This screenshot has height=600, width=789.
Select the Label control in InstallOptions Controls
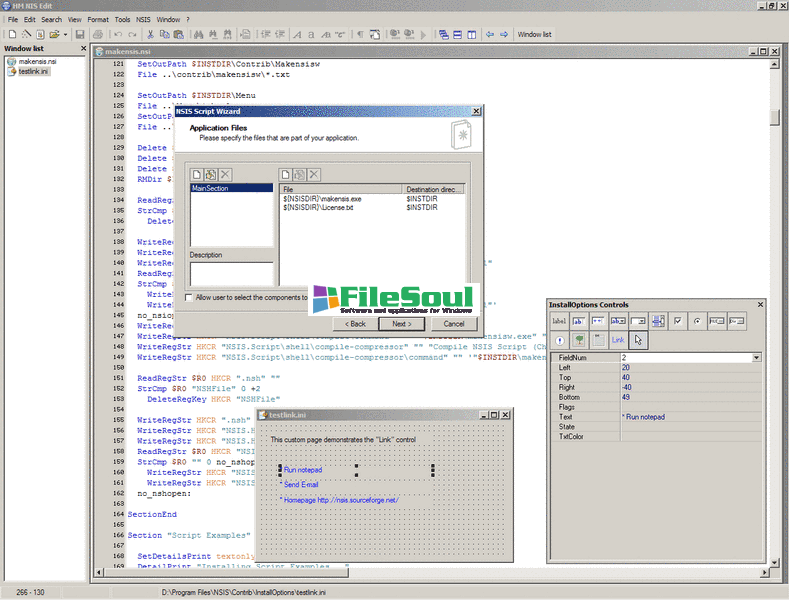click(559, 321)
